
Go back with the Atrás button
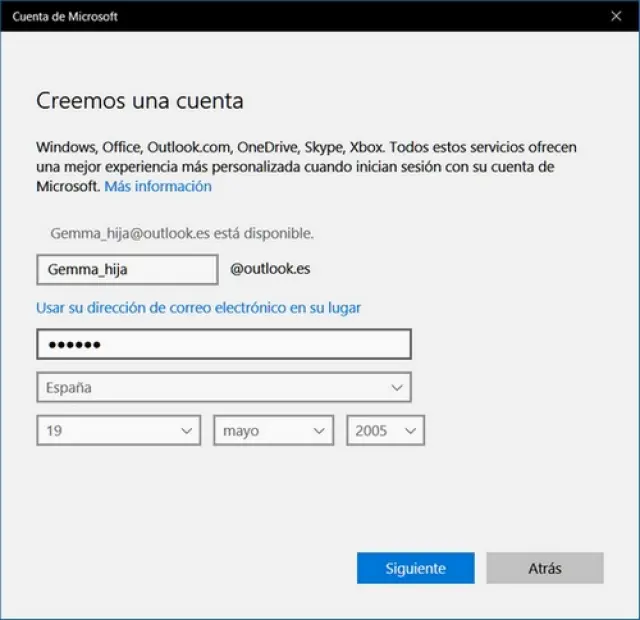pyautogui.click(x=545, y=568)
